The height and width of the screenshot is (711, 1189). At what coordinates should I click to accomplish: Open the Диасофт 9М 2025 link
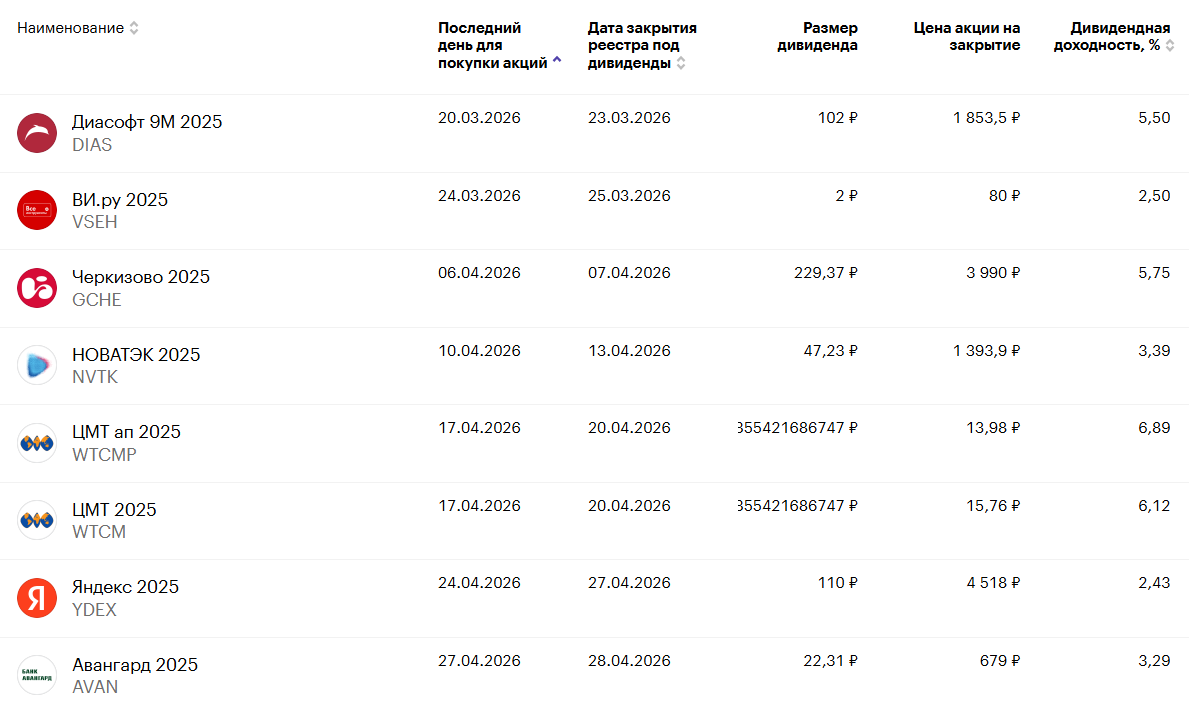click(147, 122)
